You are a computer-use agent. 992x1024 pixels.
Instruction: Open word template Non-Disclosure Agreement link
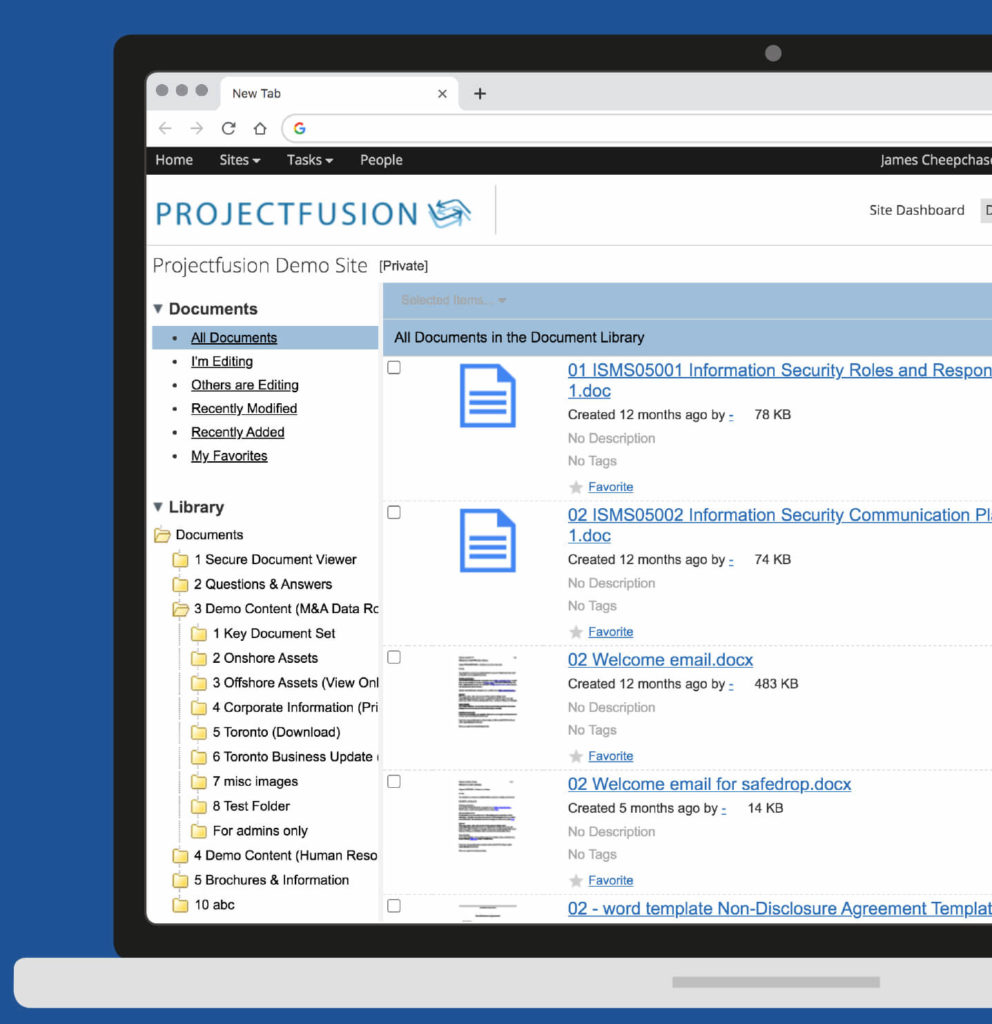coord(780,908)
